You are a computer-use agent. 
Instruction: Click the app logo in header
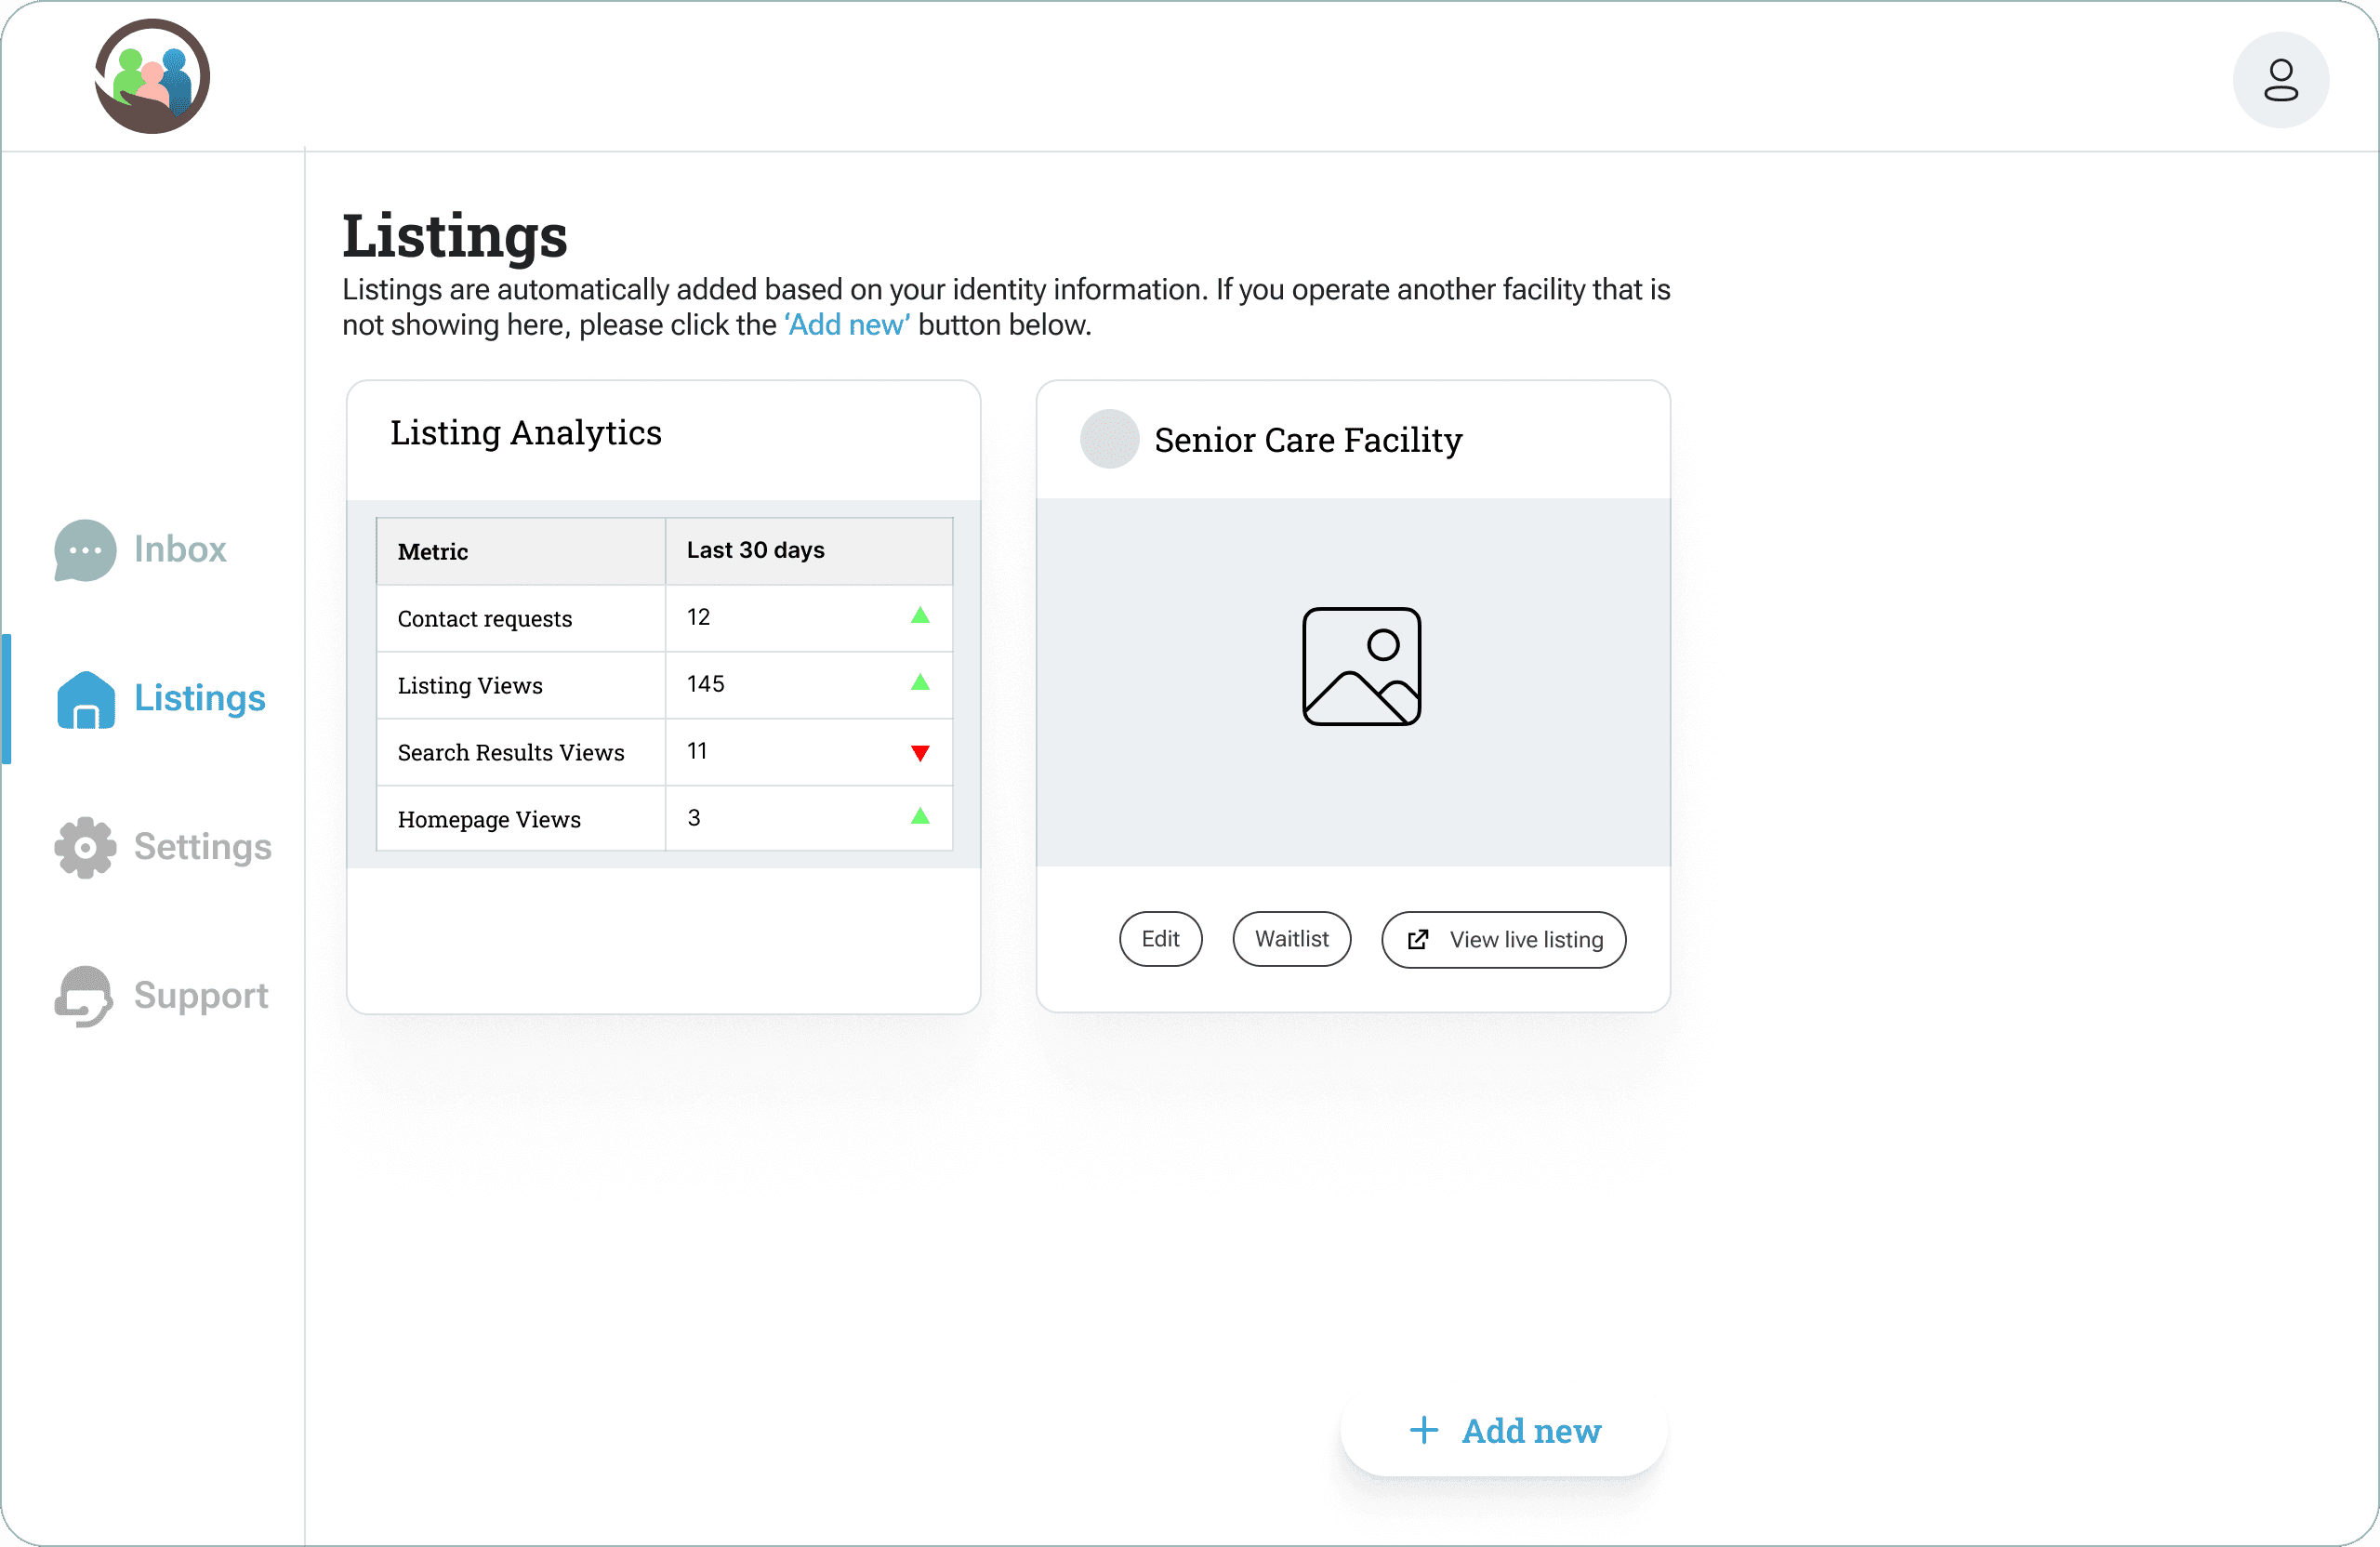[152, 77]
